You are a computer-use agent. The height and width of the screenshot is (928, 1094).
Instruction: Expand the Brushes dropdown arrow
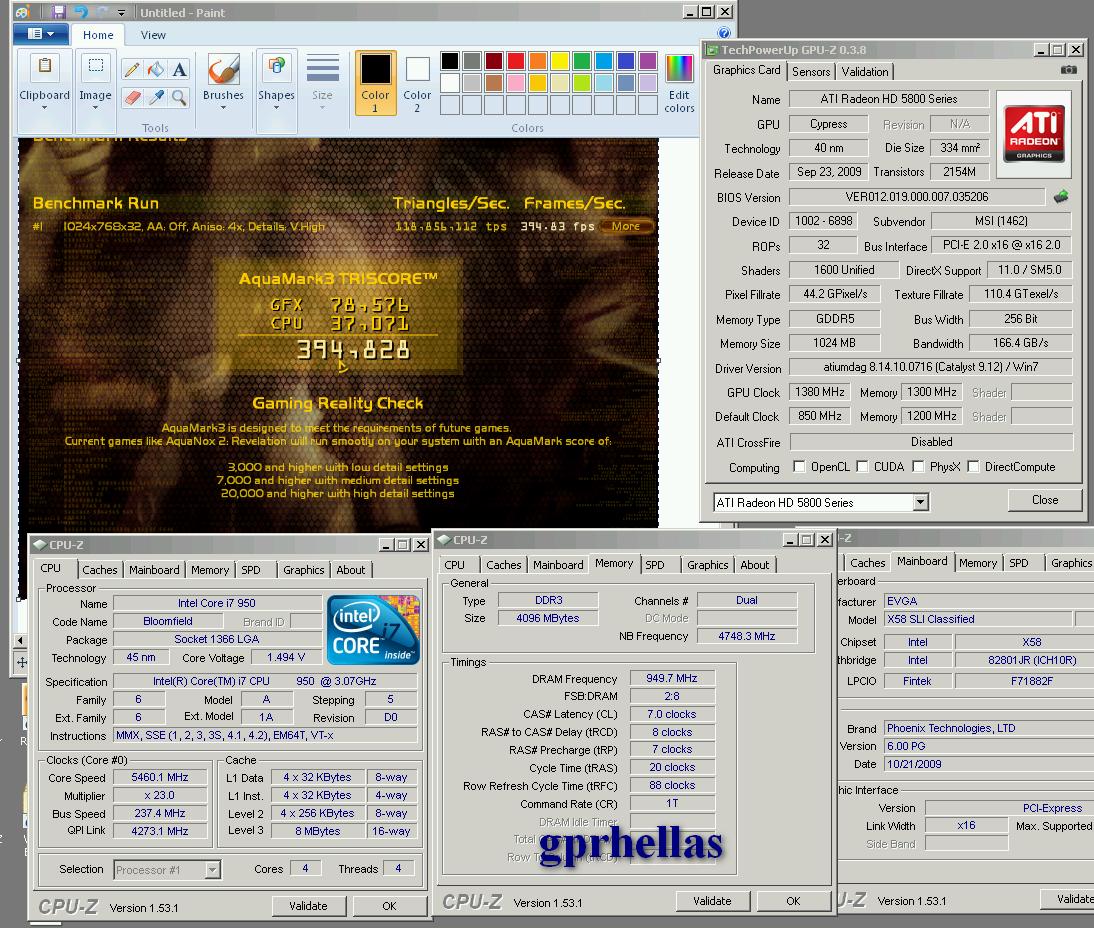223,108
